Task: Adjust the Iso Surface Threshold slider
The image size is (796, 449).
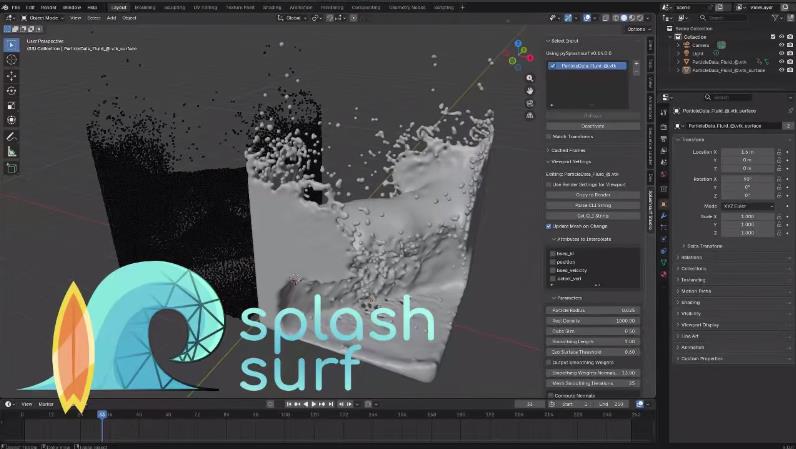Action: (x=593, y=352)
